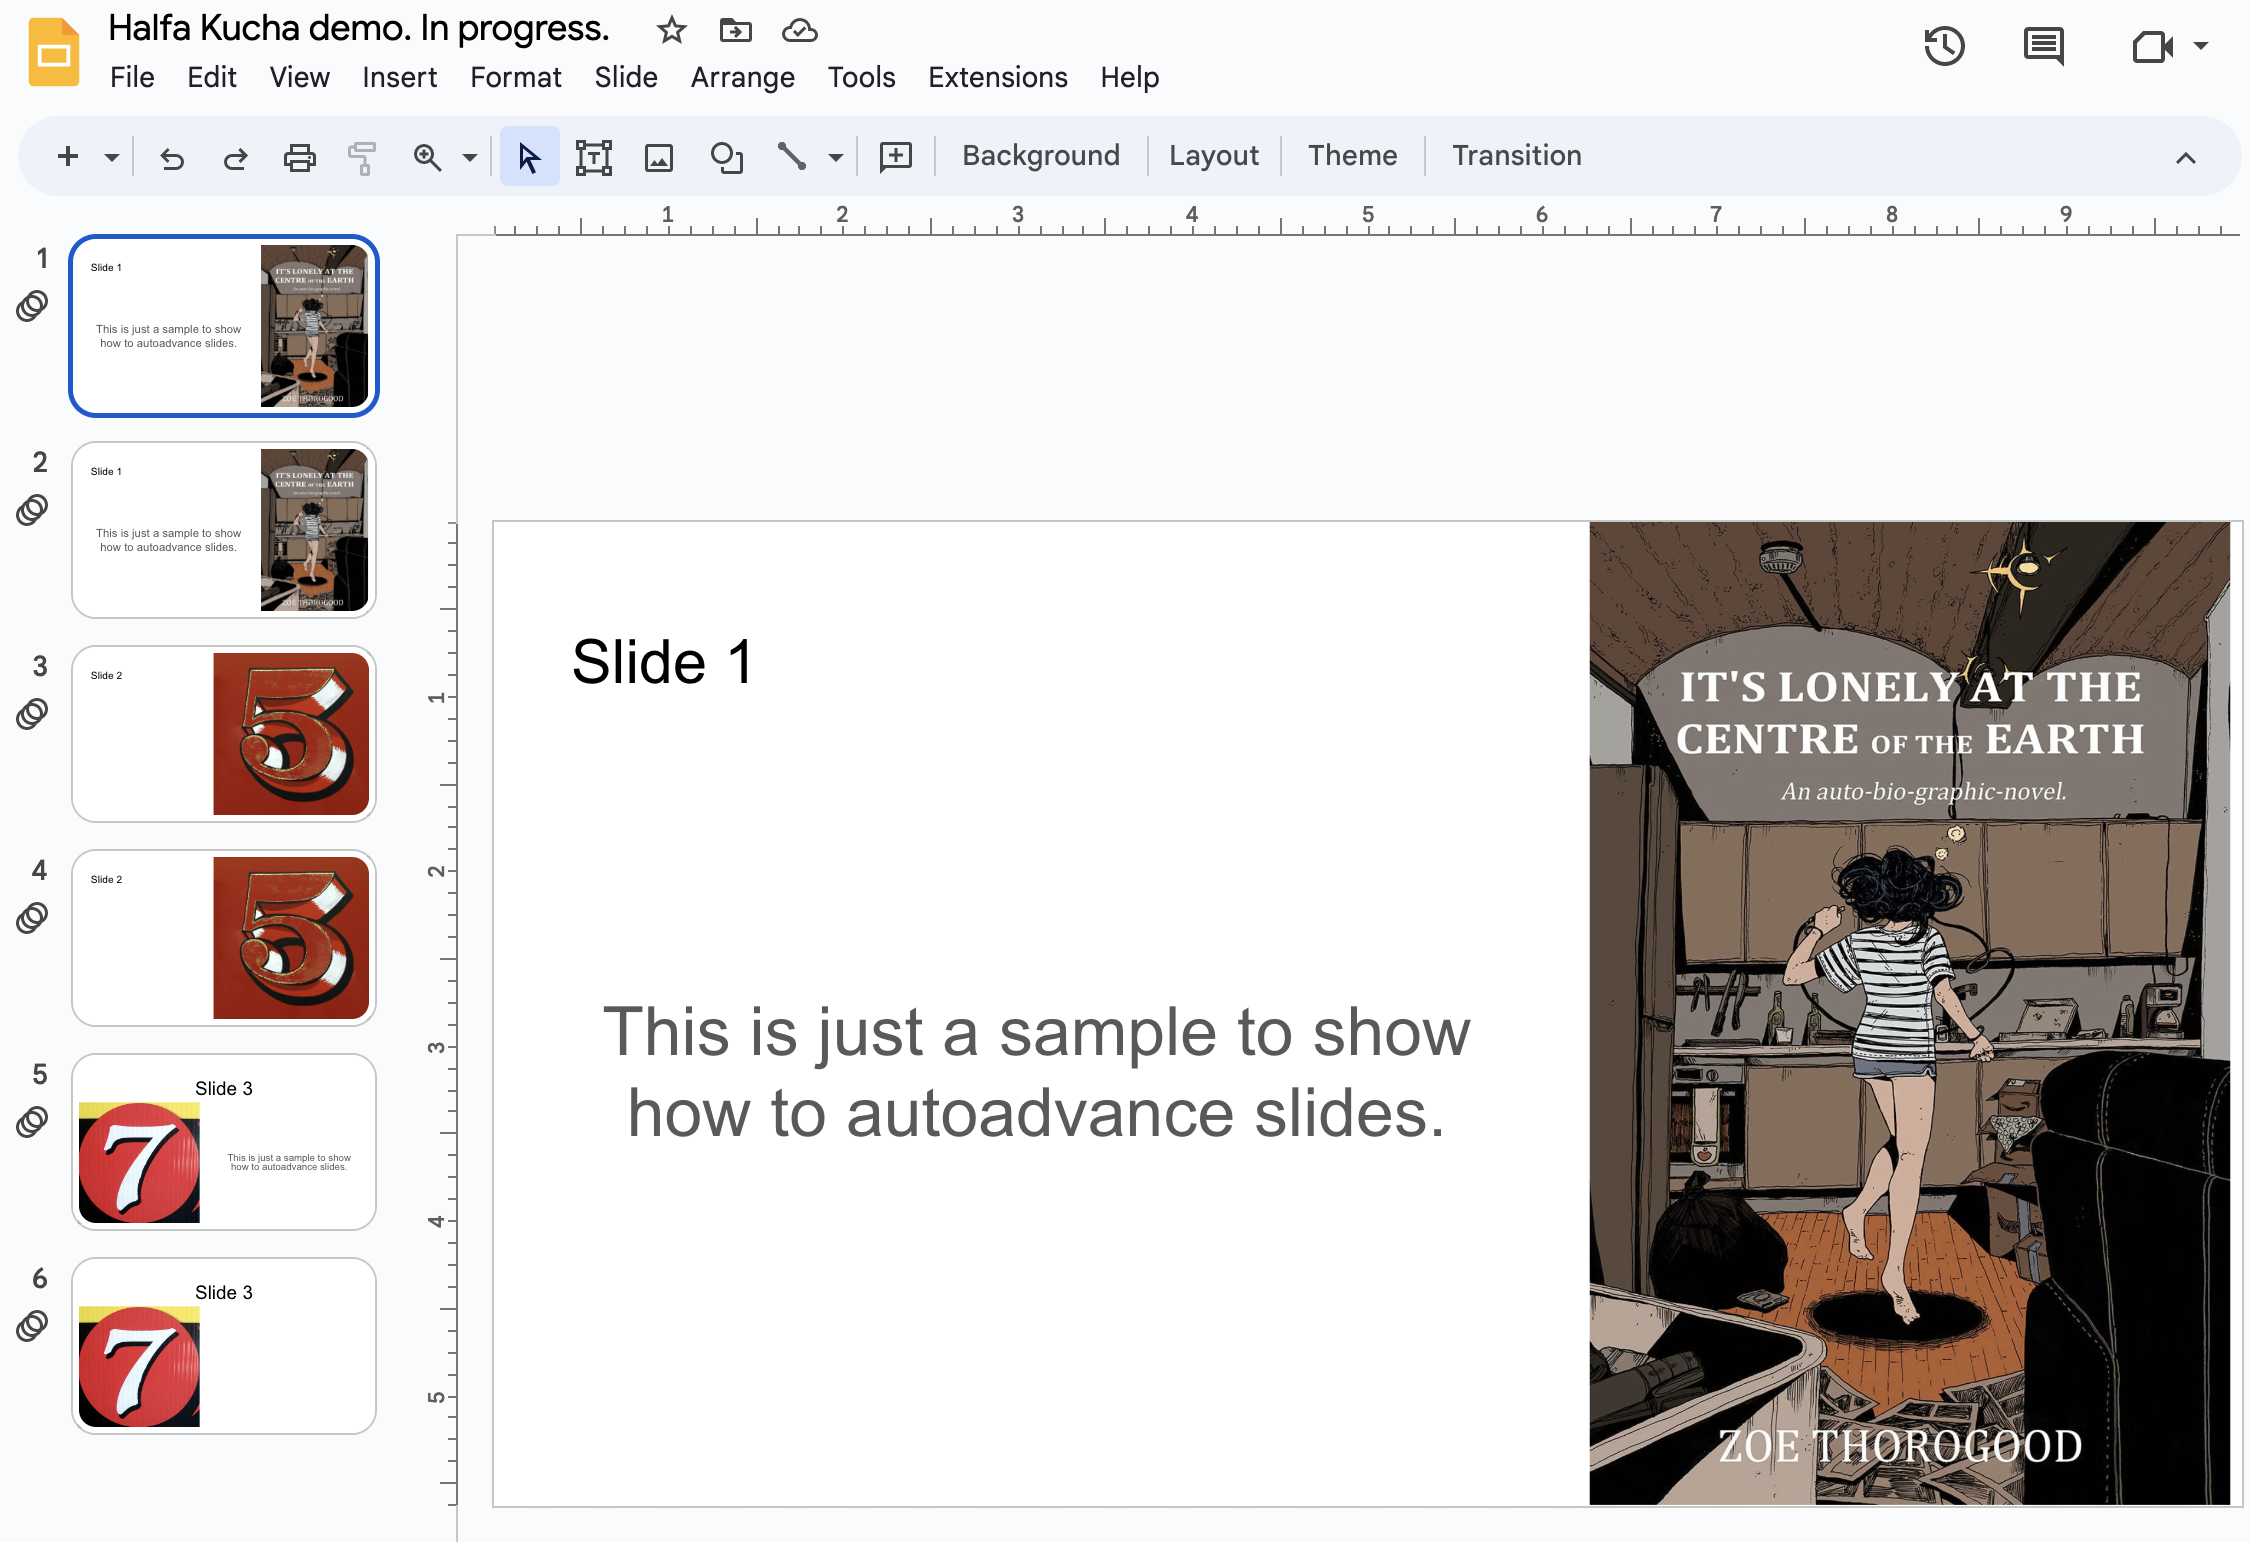Open the Arrange menu

(x=743, y=77)
